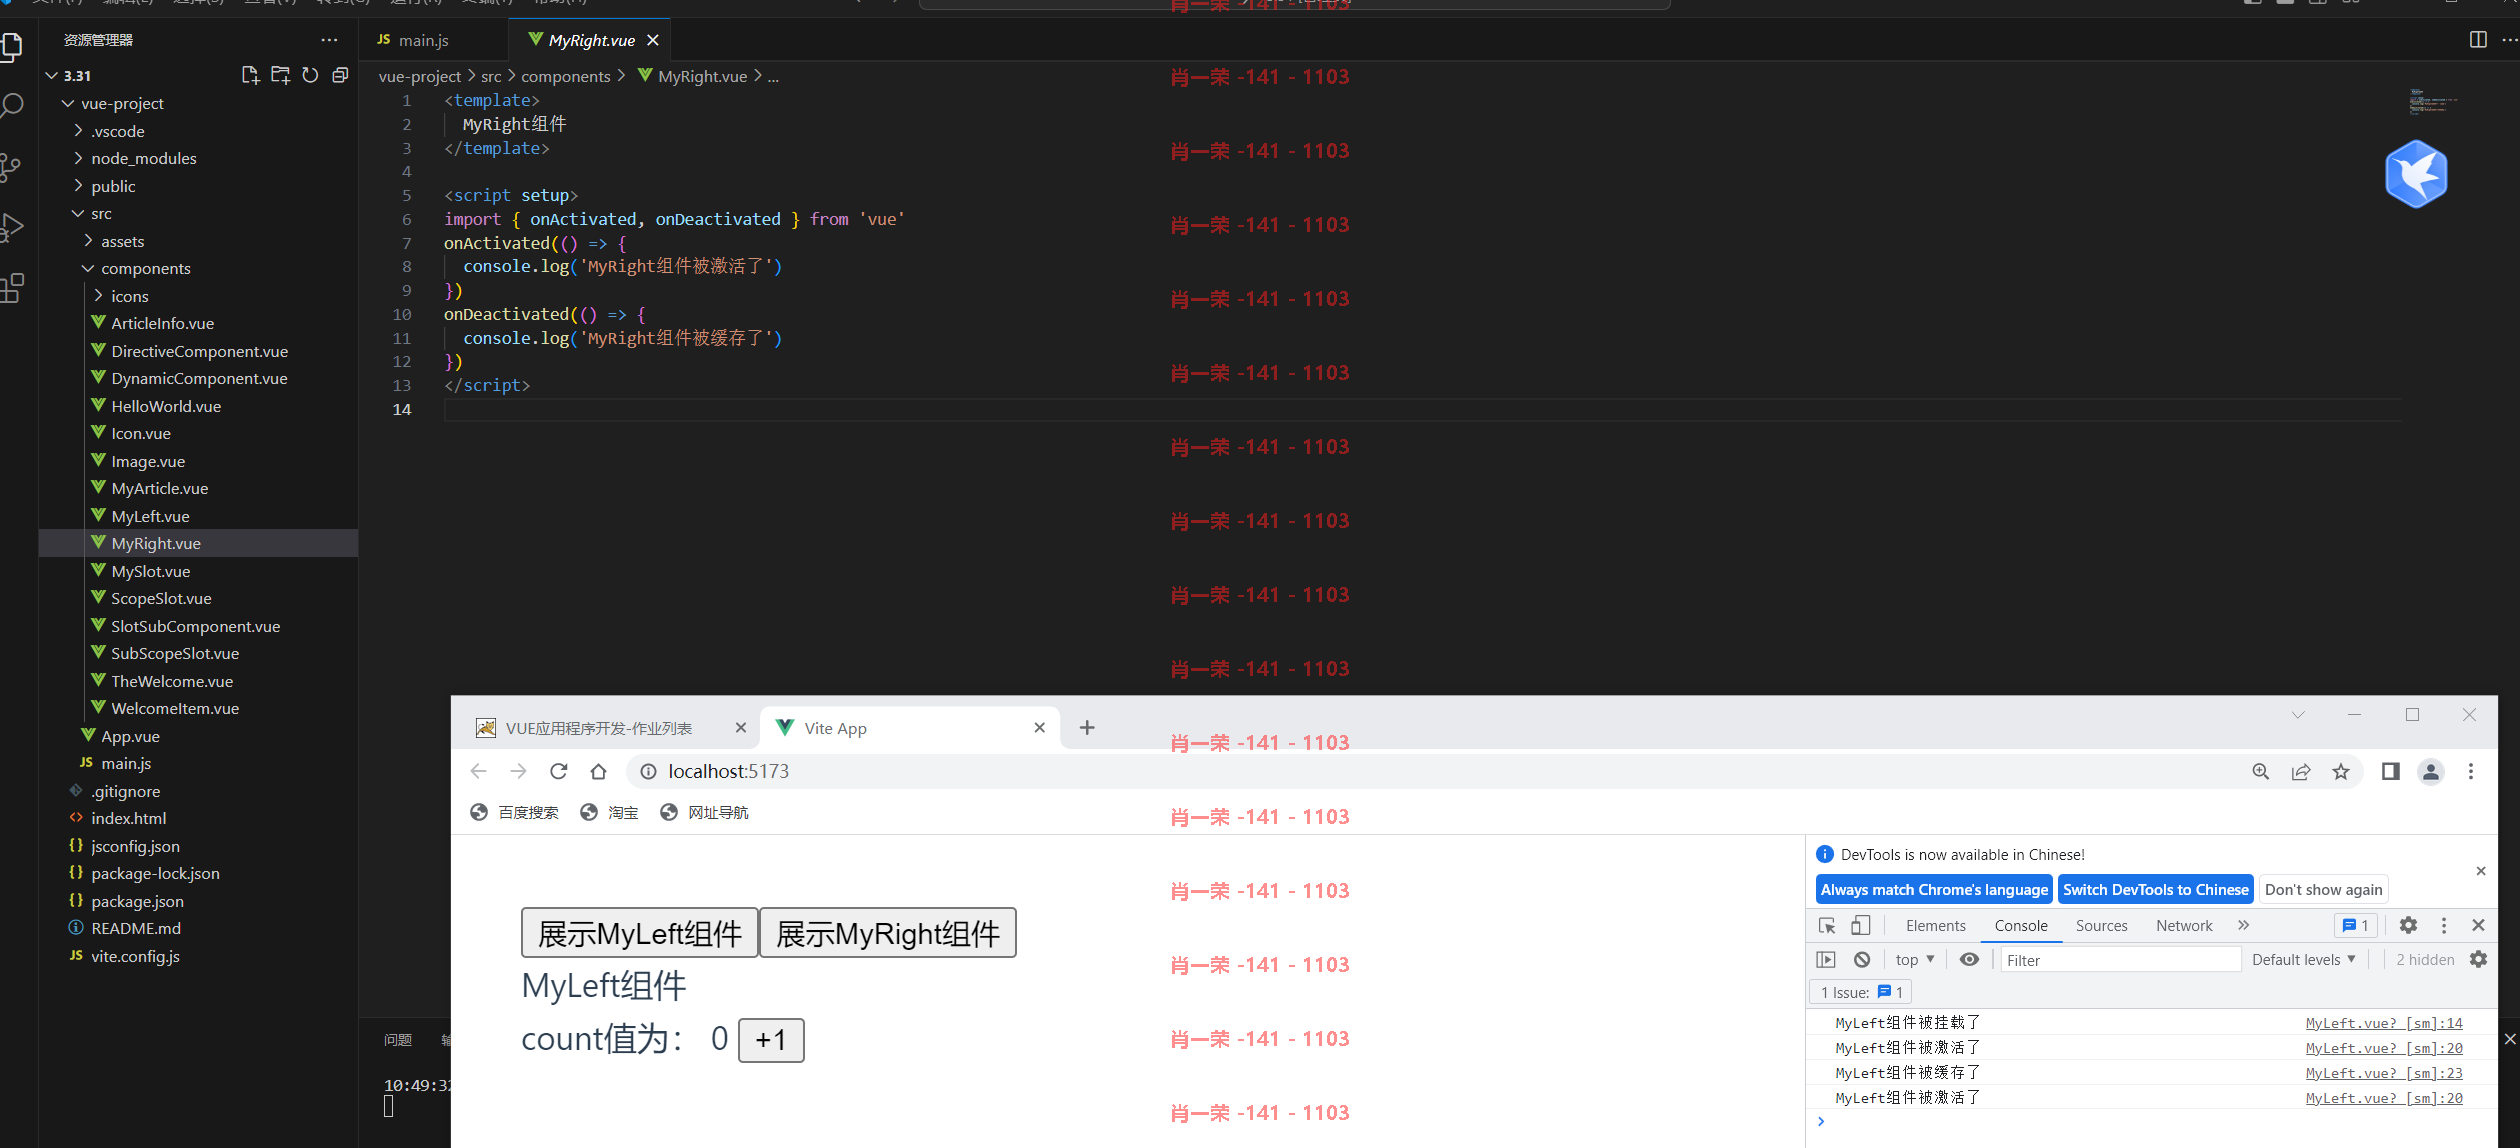Close the MyRight.vue editor tab
The image size is (2520, 1148).
653,40
